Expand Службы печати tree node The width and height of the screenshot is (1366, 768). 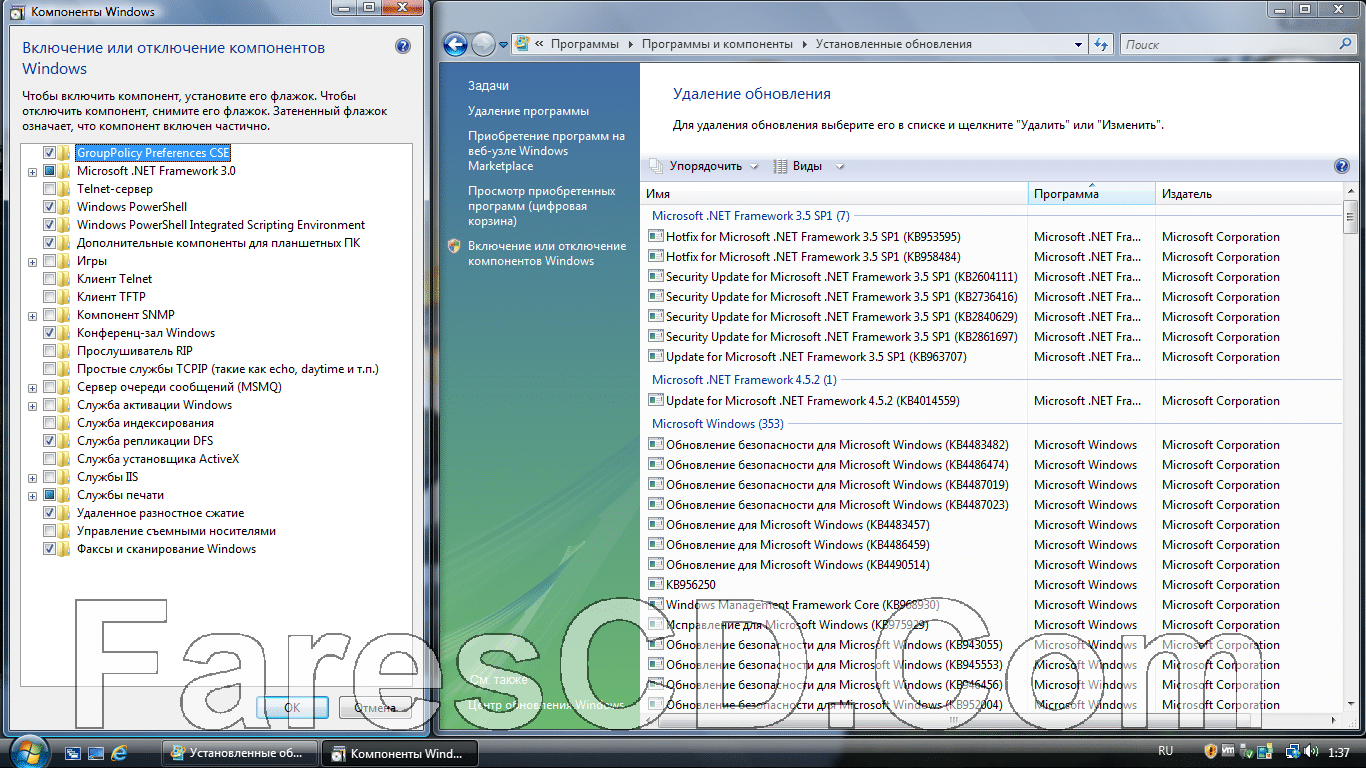[x=33, y=496]
